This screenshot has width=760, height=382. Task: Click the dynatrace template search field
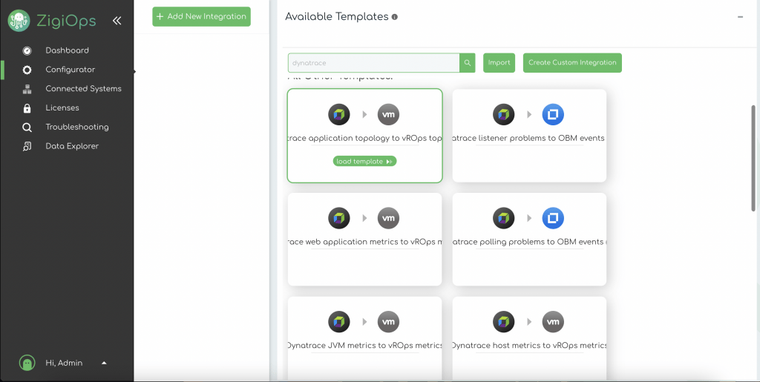coord(374,63)
